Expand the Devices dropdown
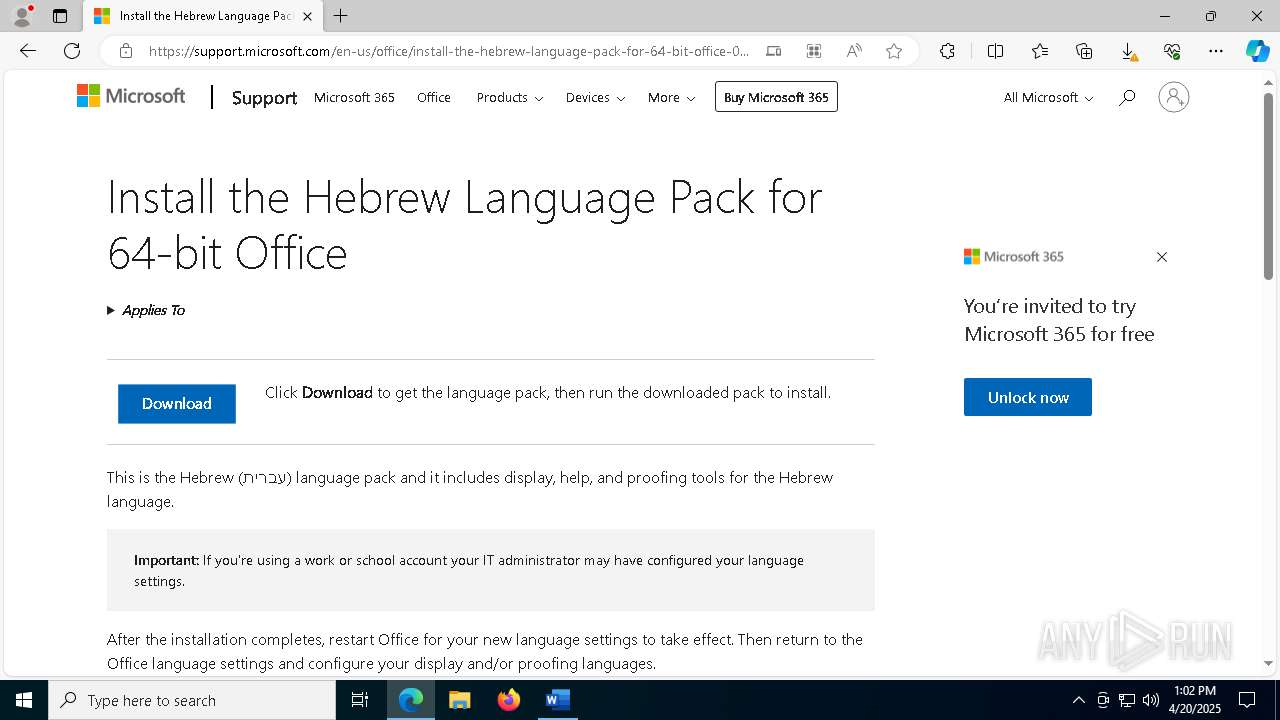Screen dimensions: 1280x720 [x=595, y=97]
